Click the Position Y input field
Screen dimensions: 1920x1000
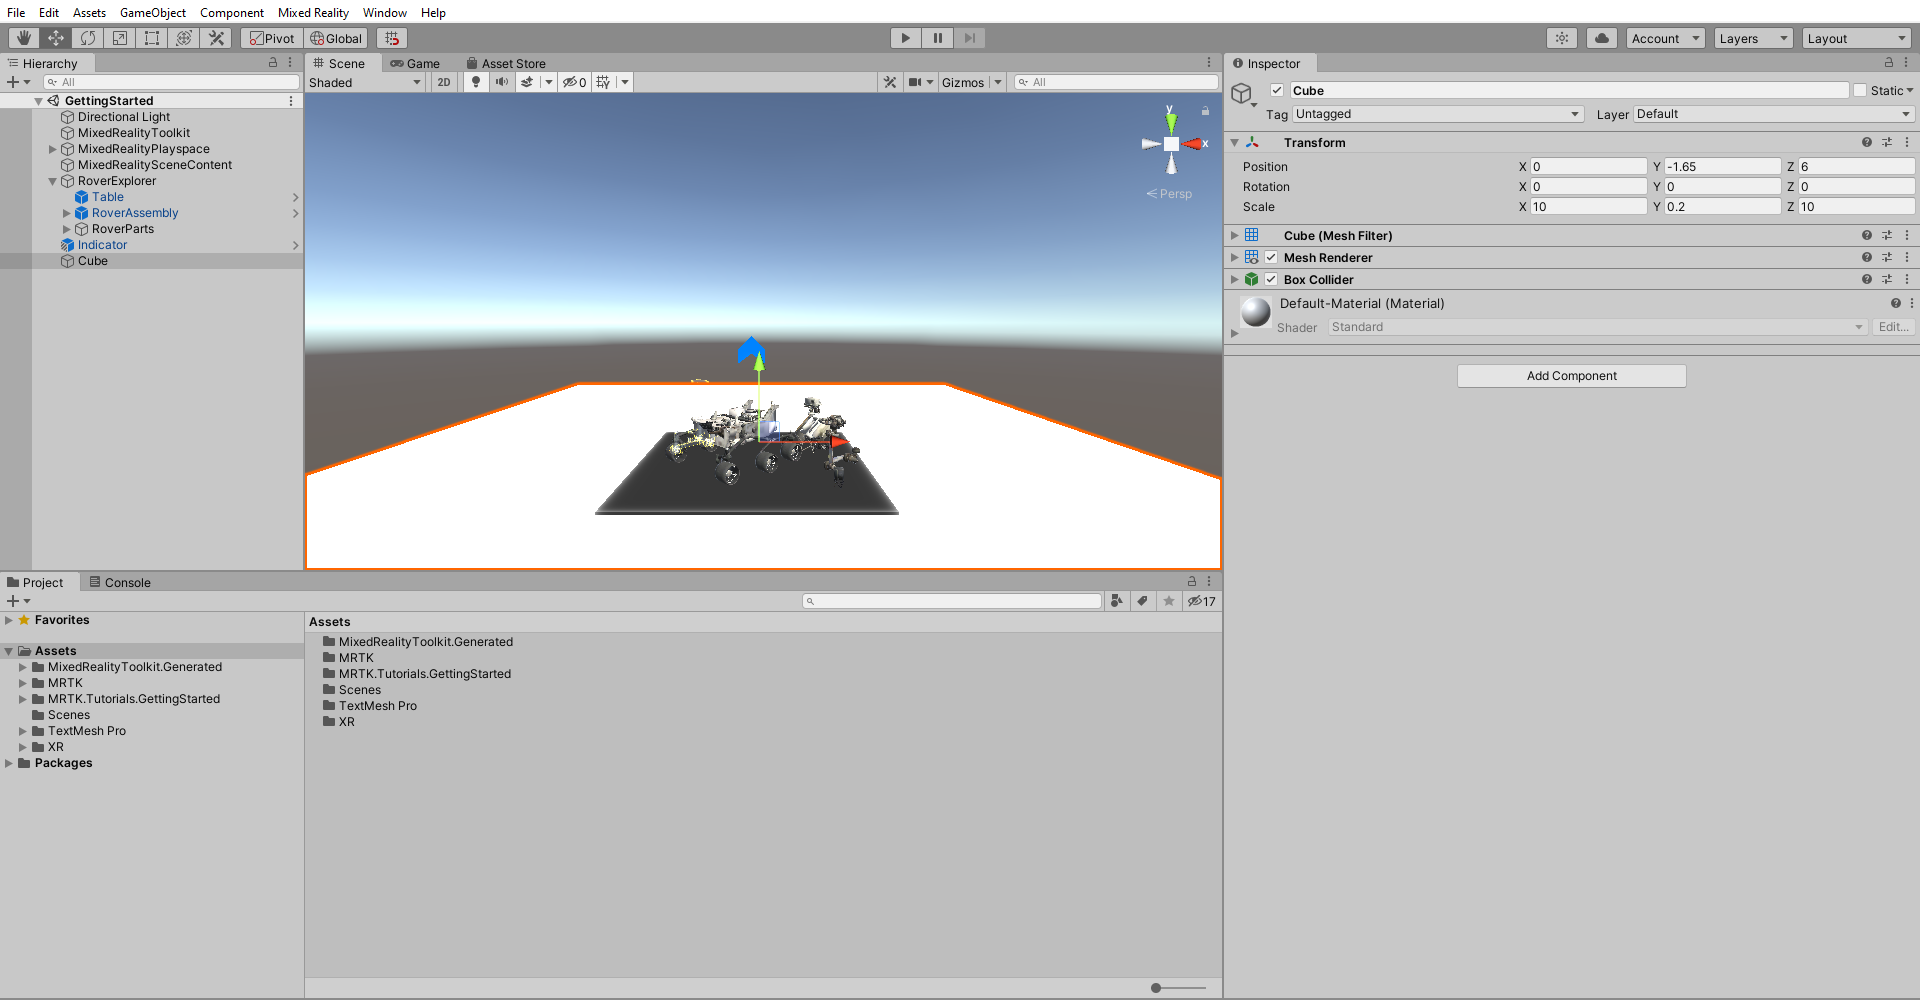[1722, 166]
